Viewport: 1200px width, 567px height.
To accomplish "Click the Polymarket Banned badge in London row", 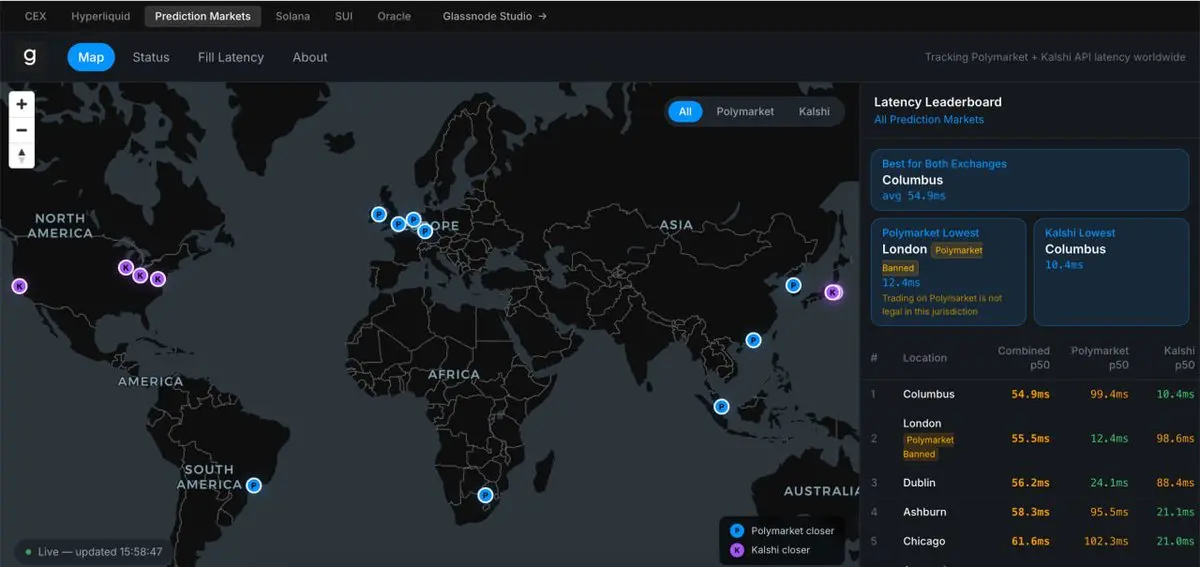I will pyautogui.click(x=929, y=447).
